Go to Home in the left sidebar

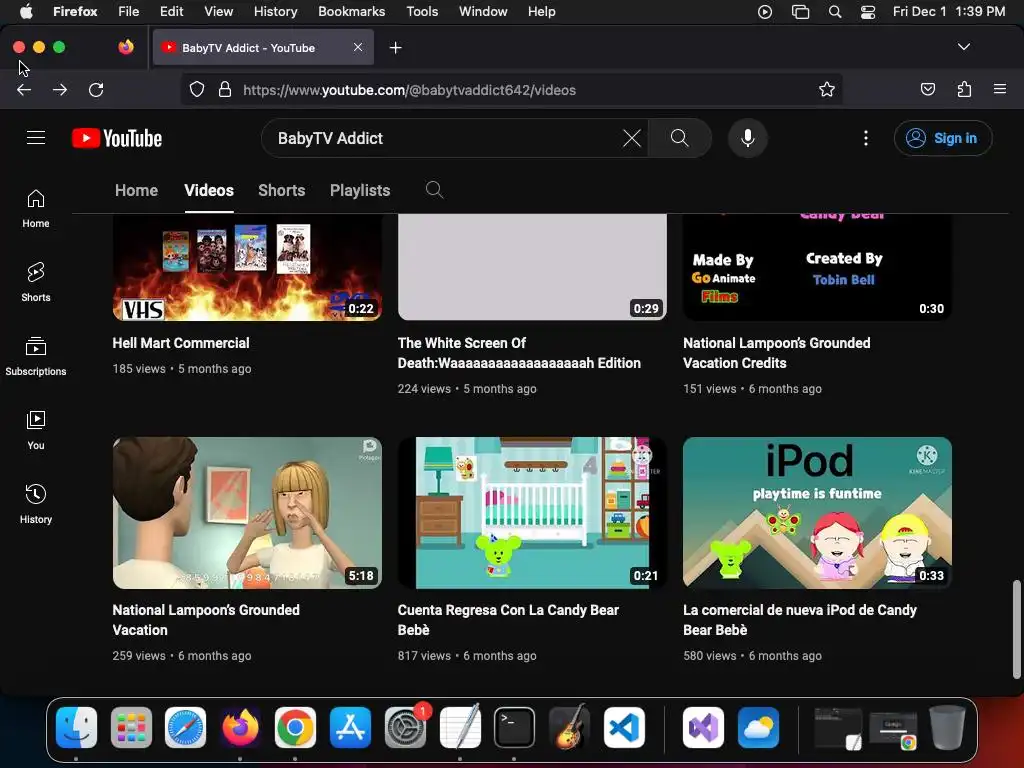tap(36, 208)
